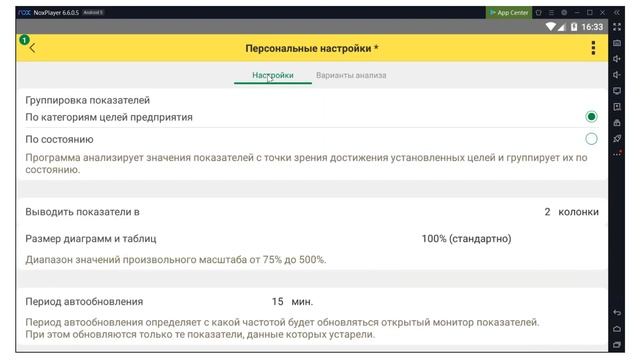This screenshot has height=360, width=640.
Task: Click the rocket cleanup sidebar icon
Action: [x=617, y=139]
